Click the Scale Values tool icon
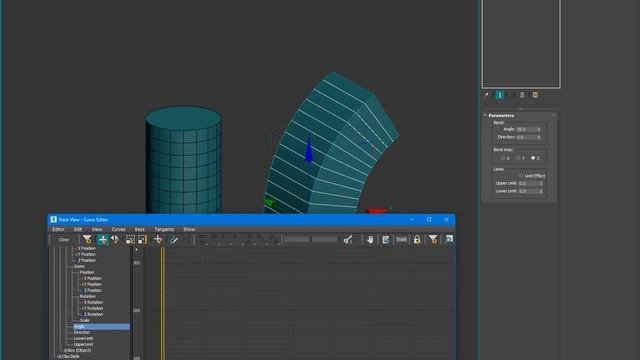The width and height of the screenshot is (640, 360). [x=142, y=240]
